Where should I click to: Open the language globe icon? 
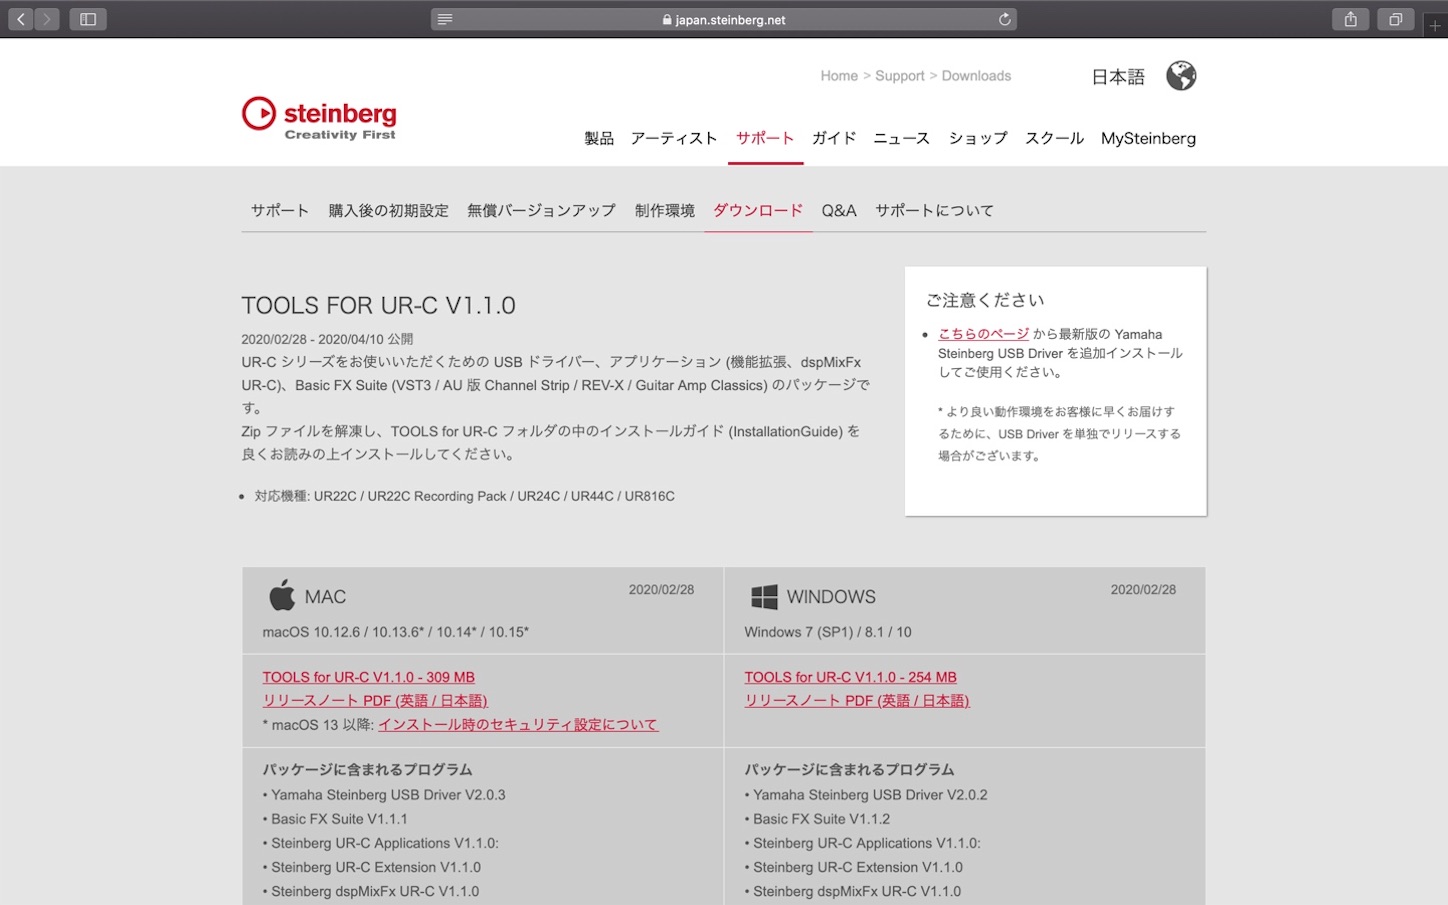[1181, 75]
